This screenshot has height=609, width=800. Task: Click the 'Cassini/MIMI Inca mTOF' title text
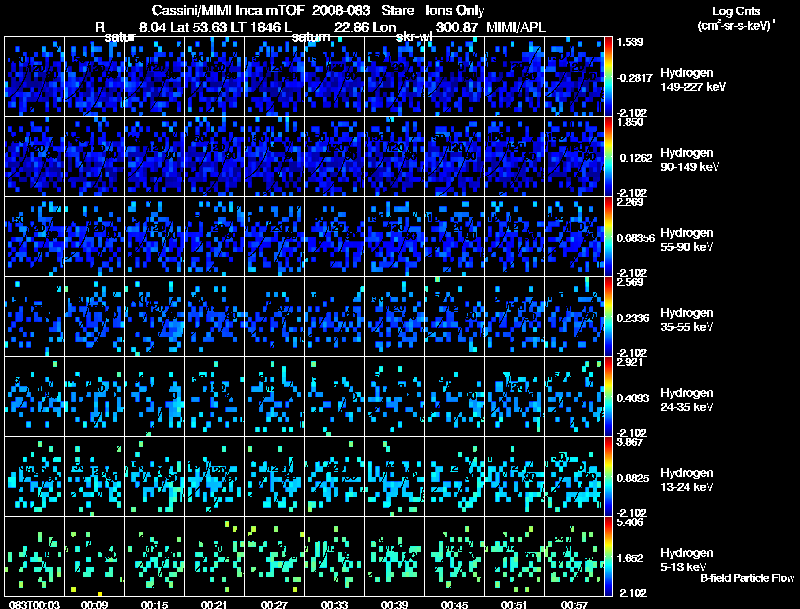tap(228, 10)
